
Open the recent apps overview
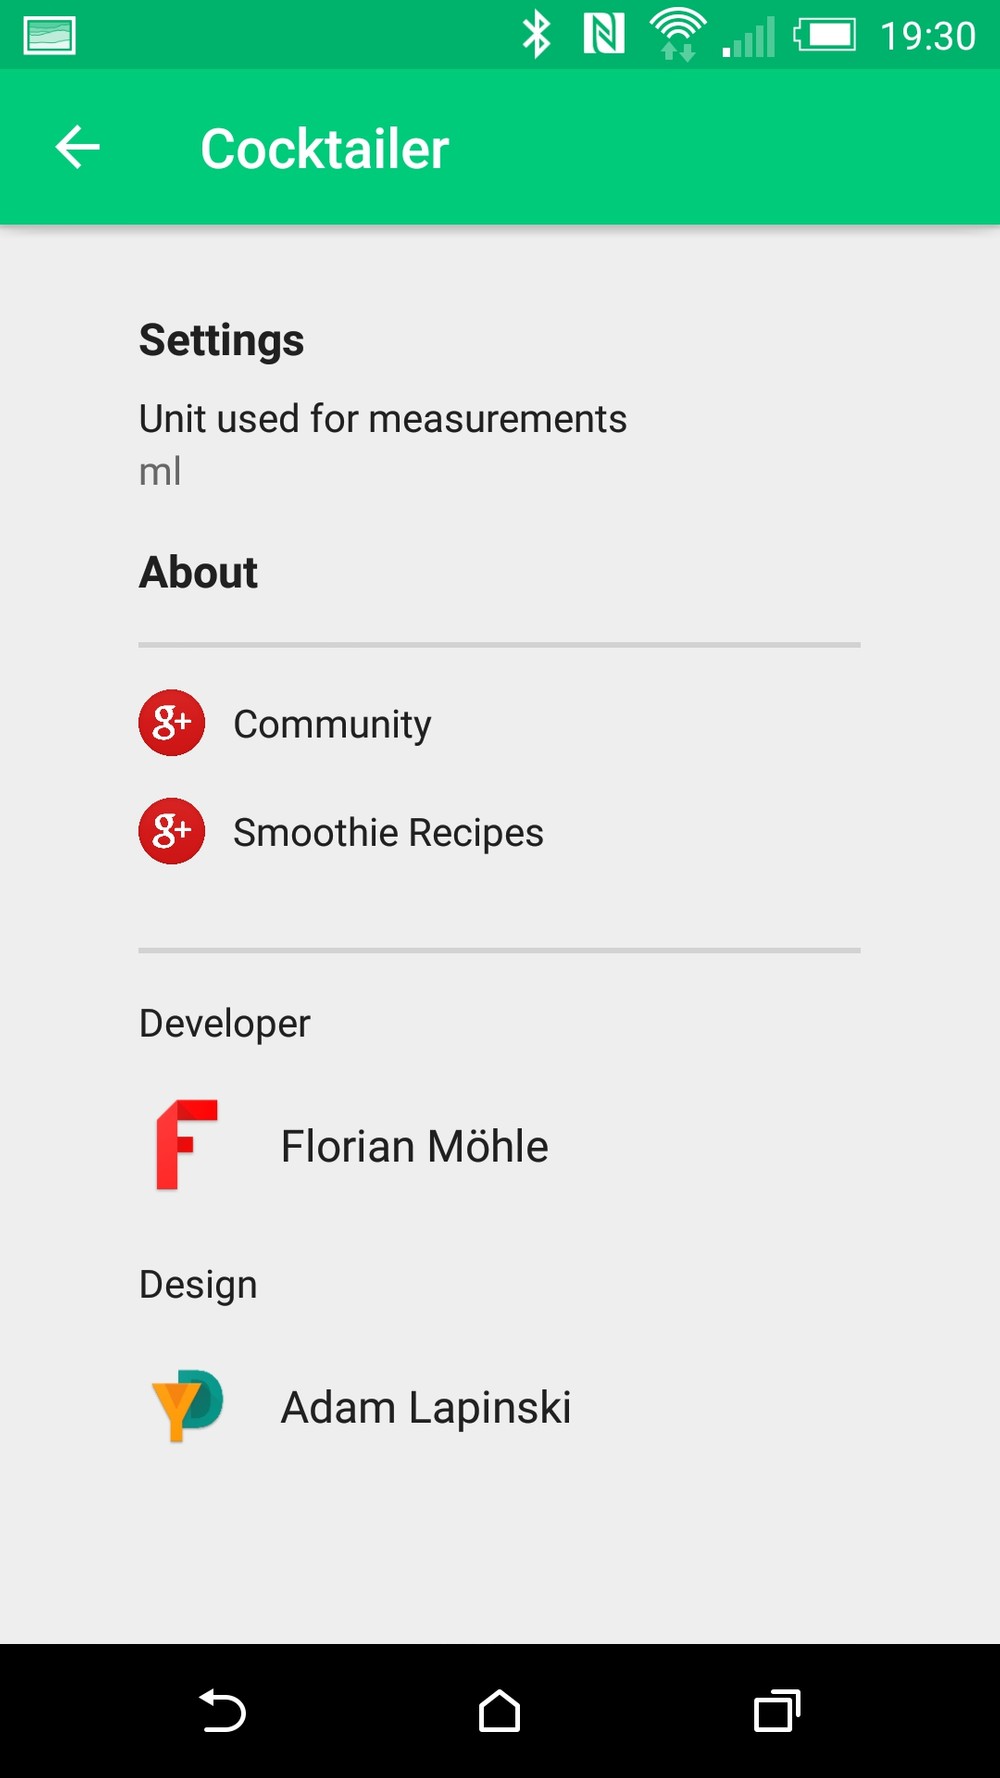(777, 1710)
